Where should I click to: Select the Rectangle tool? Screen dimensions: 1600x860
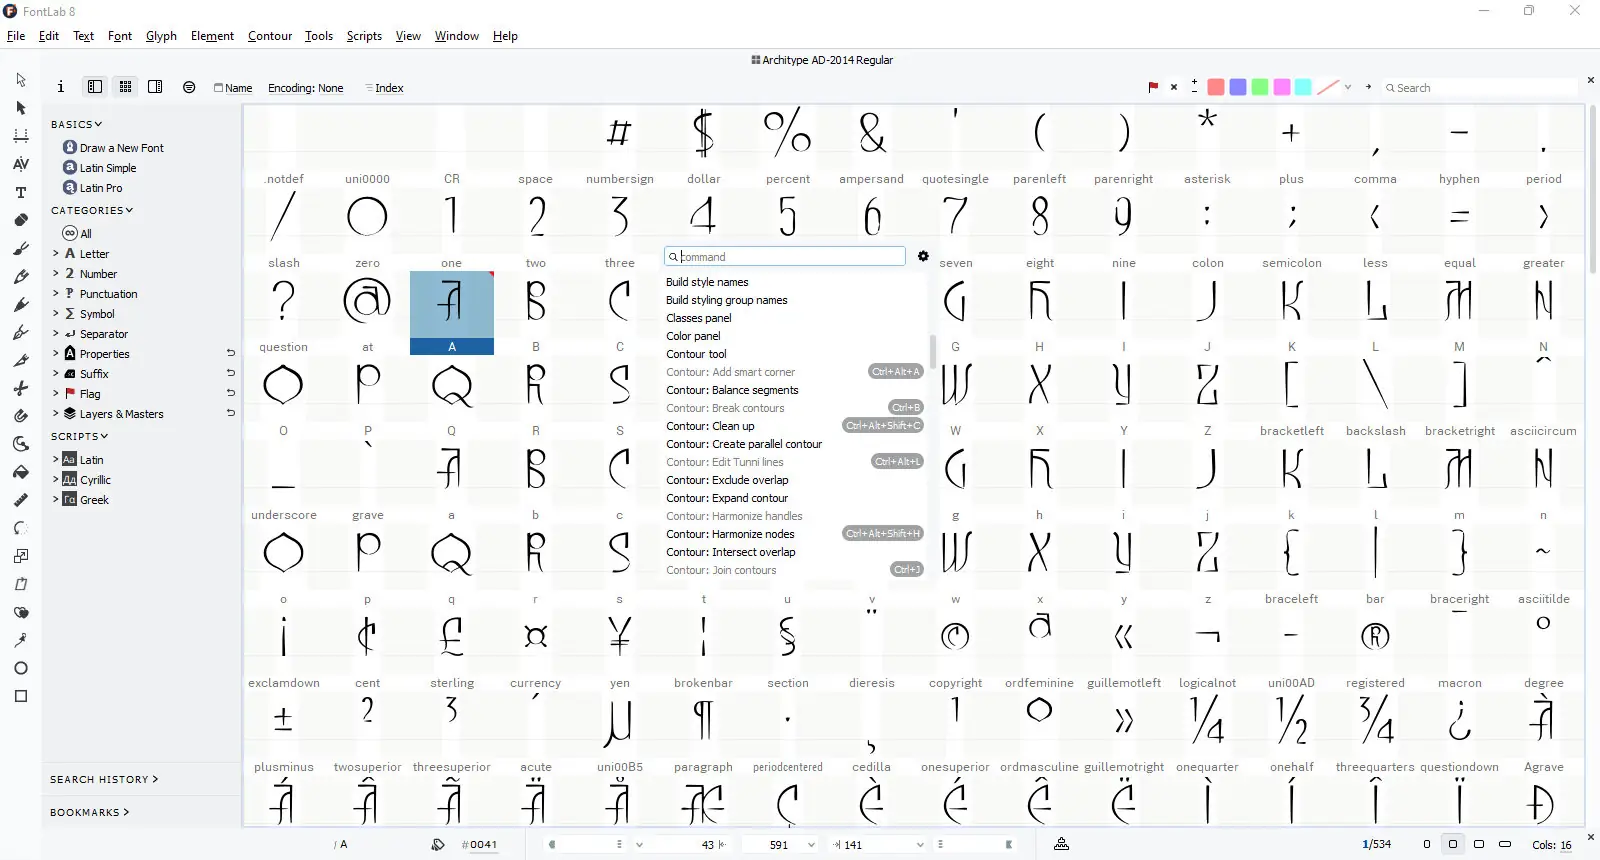(21, 696)
